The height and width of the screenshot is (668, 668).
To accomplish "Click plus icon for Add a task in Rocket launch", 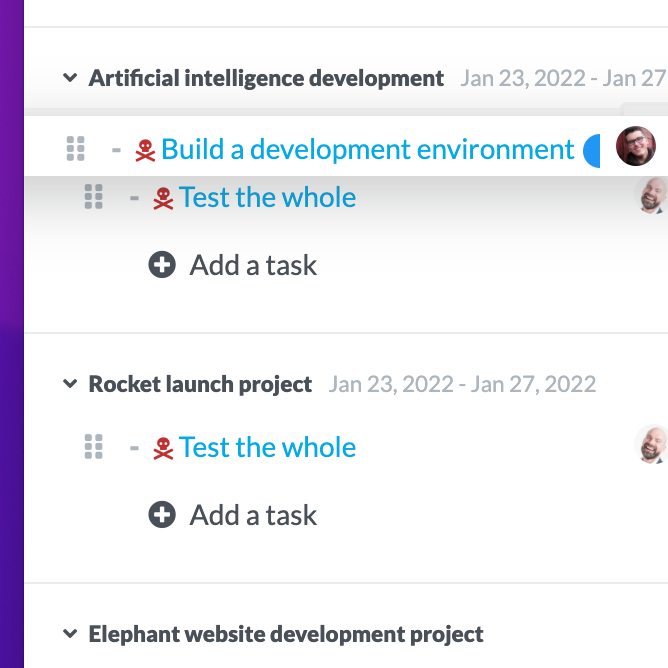I will click(162, 515).
